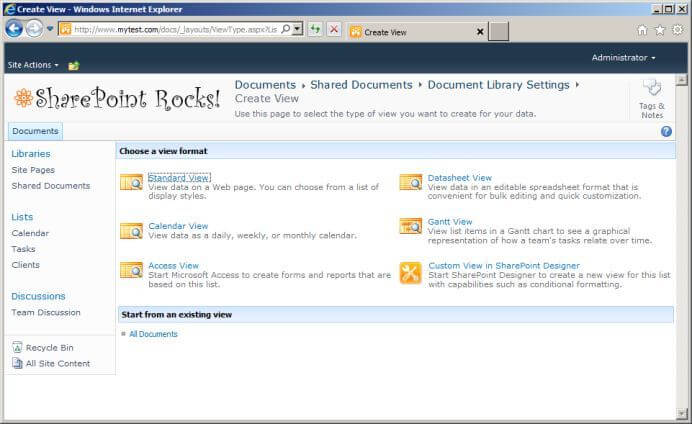Open the Calendar list in sidebar

pos(30,233)
